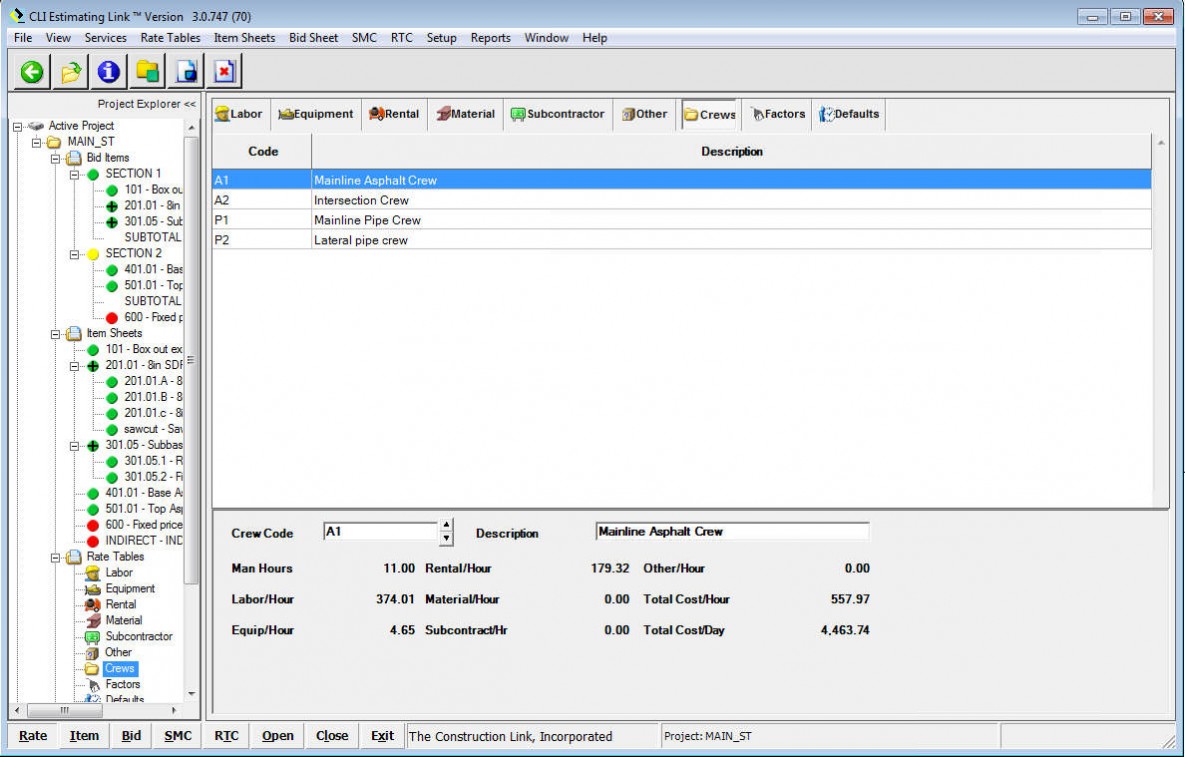Viewport: 1185px width, 757px height.
Task: Collapse the Bid Items tree node
Action: tap(55, 158)
